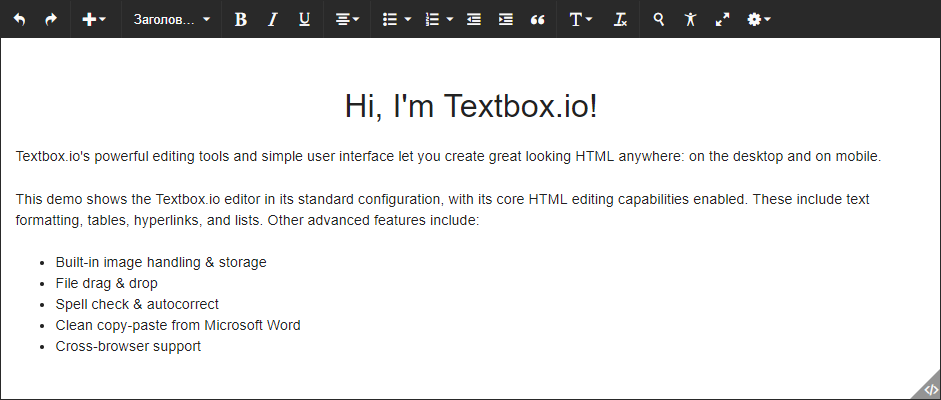Apply bulleted list formatting
941x400 pixels.
click(x=391, y=19)
